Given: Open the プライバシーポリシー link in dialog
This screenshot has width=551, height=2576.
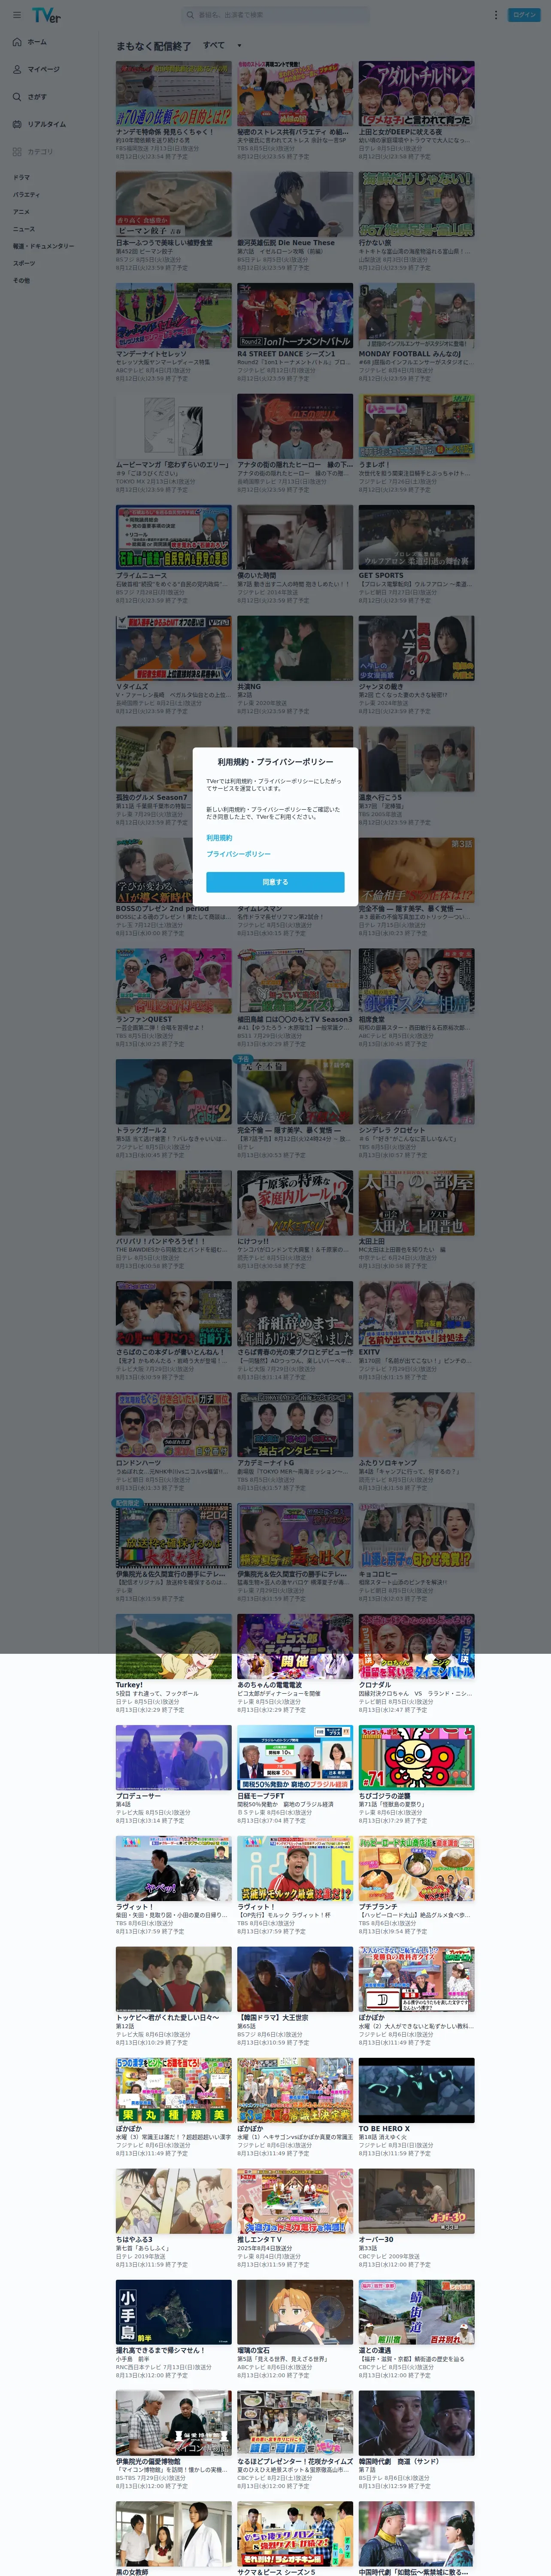Looking at the screenshot, I should click(x=238, y=854).
